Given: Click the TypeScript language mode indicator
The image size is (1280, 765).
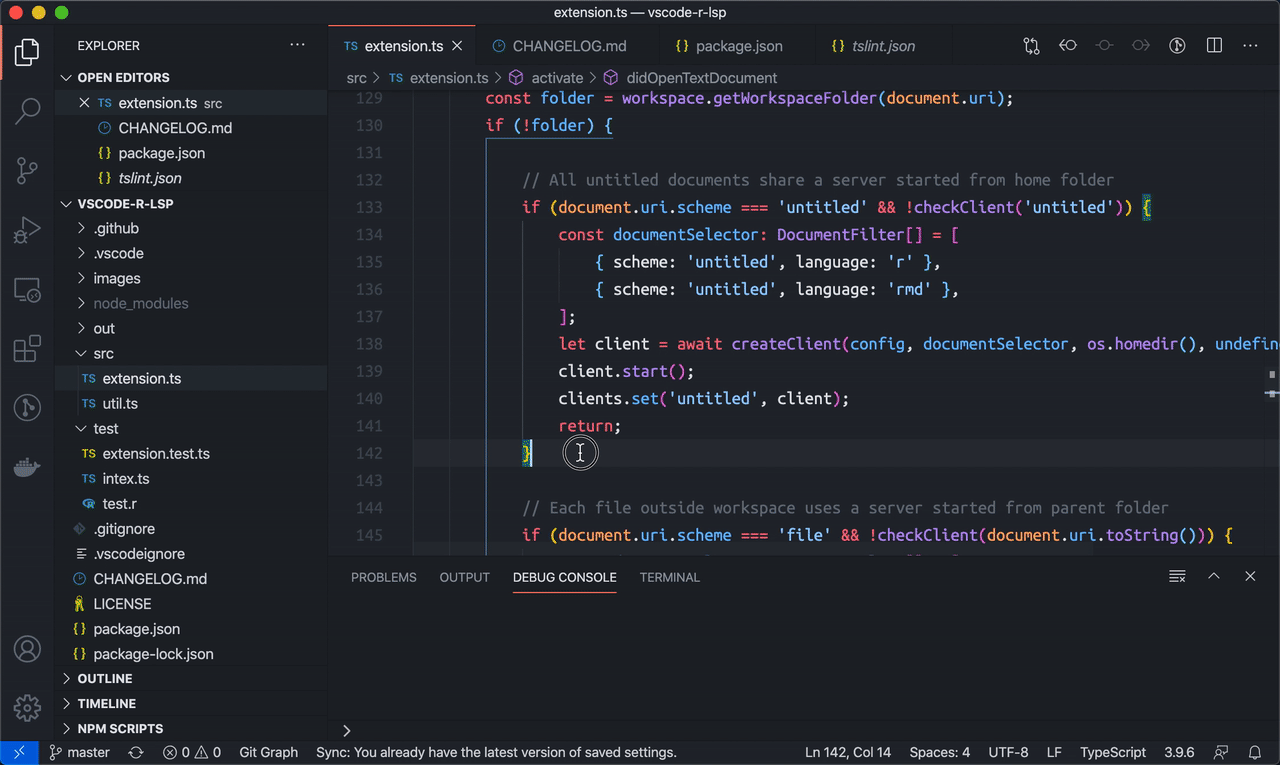Looking at the screenshot, I should [1113, 752].
